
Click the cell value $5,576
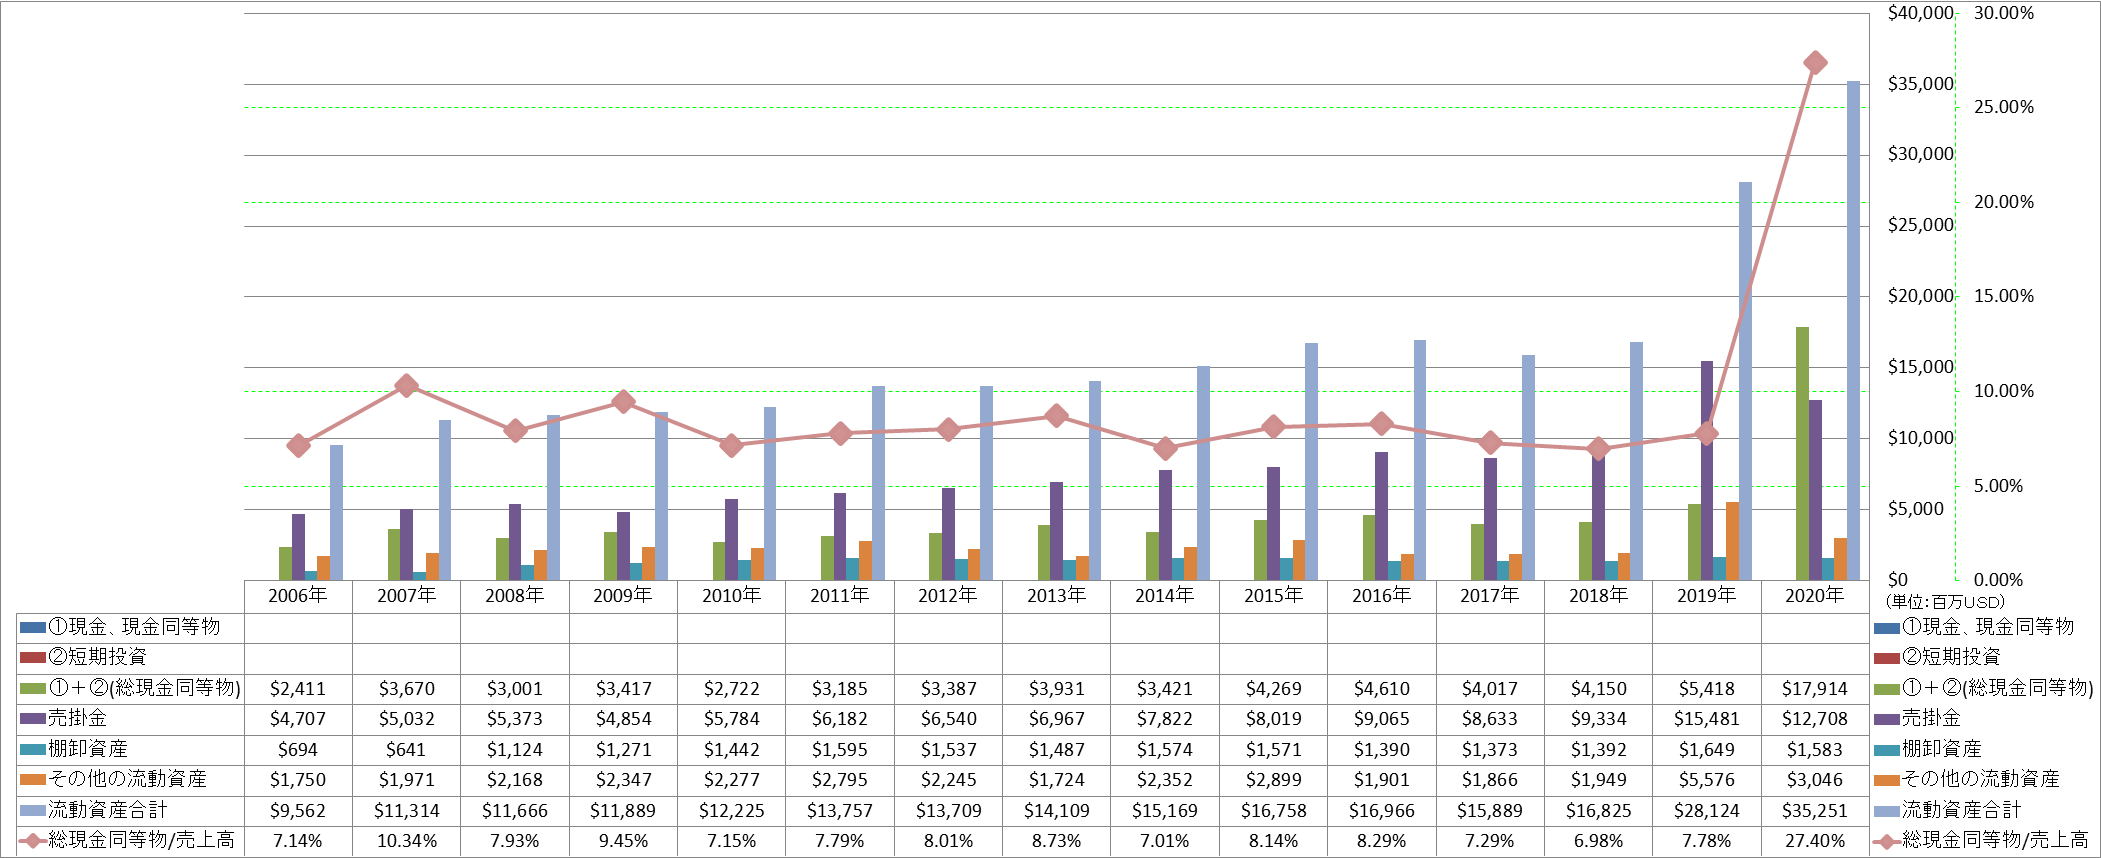click(1706, 780)
